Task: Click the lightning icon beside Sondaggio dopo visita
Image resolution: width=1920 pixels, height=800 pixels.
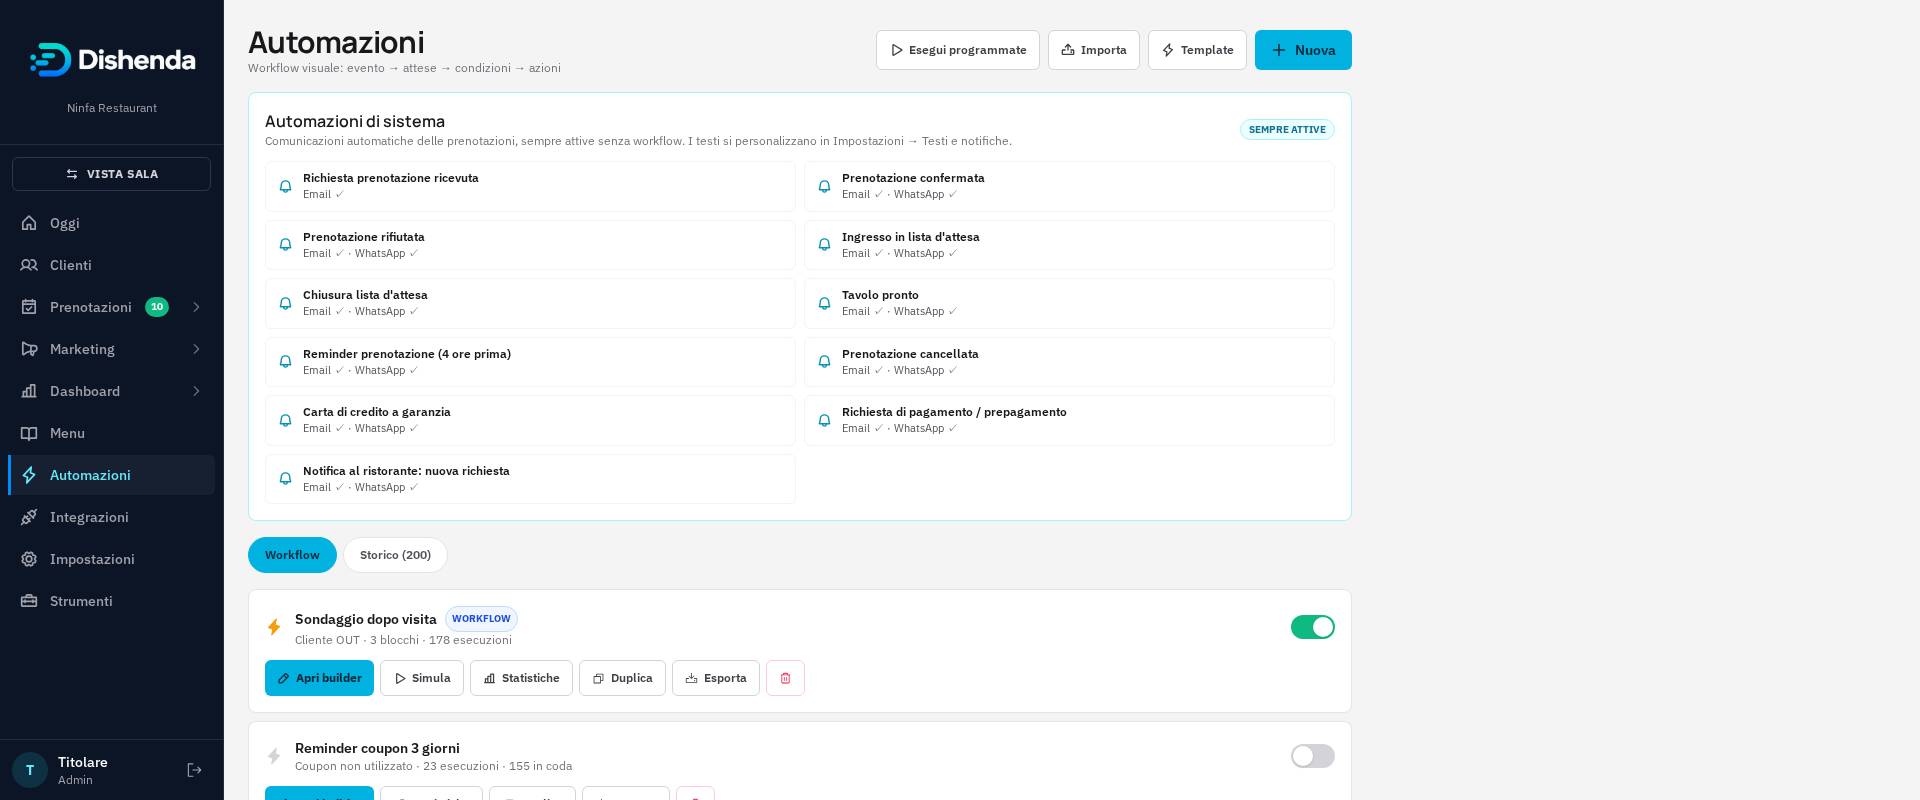Action: pyautogui.click(x=274, y=627)
